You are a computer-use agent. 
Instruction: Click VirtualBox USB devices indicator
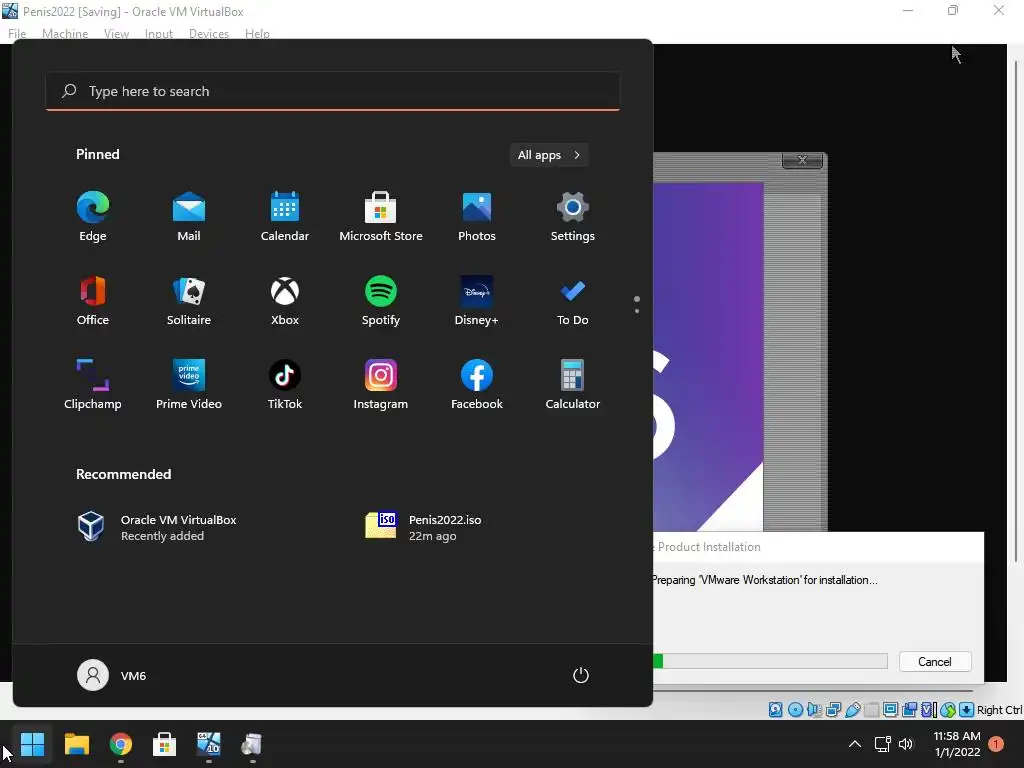(853, 709)
